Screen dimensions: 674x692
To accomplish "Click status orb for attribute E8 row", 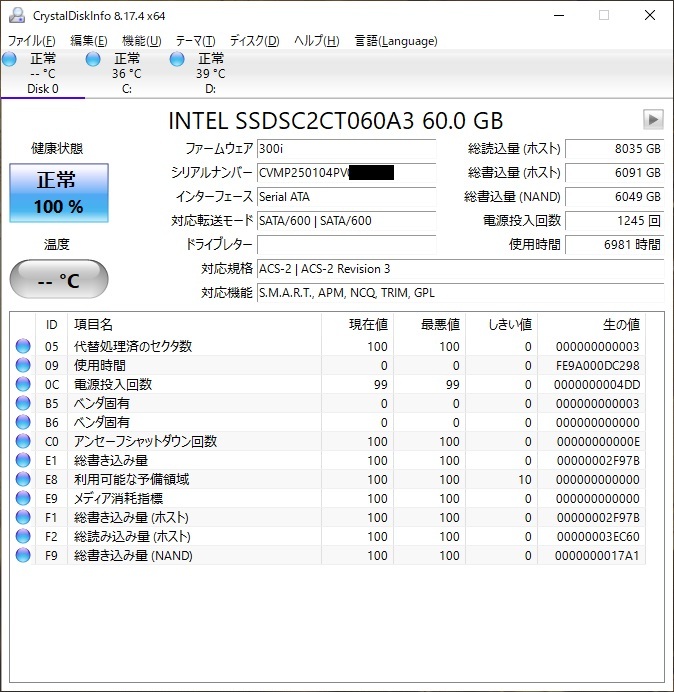I will pyautogui.click(x=23, y=479).
